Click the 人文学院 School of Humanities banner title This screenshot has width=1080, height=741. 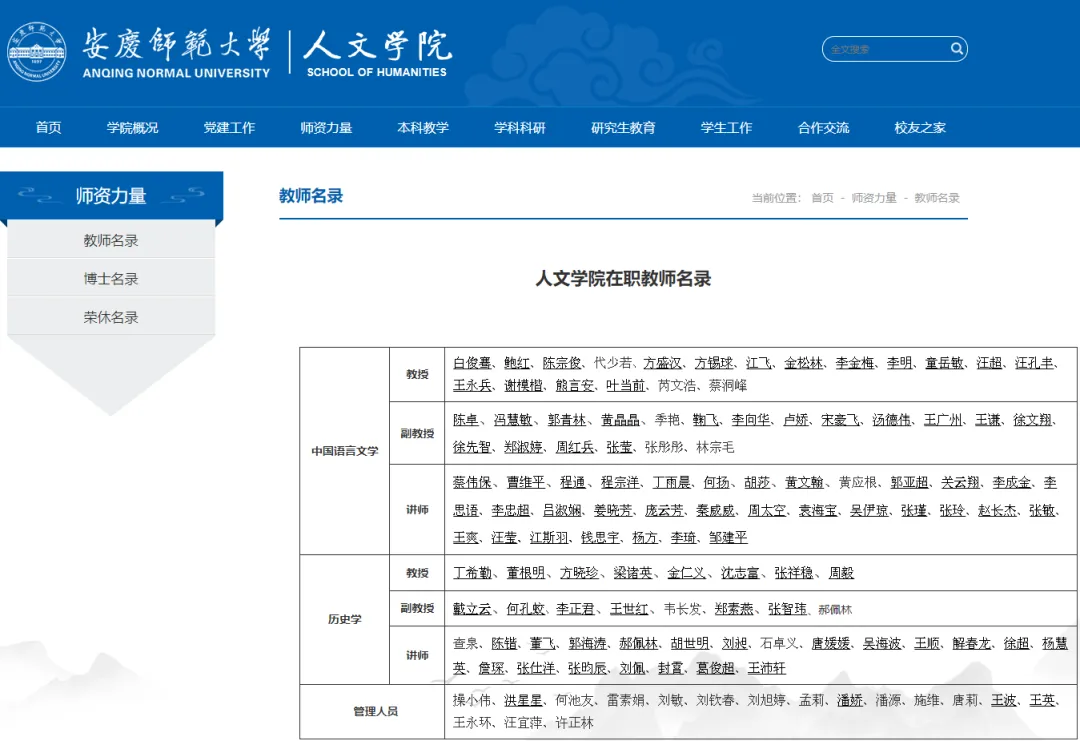[377, 53]
